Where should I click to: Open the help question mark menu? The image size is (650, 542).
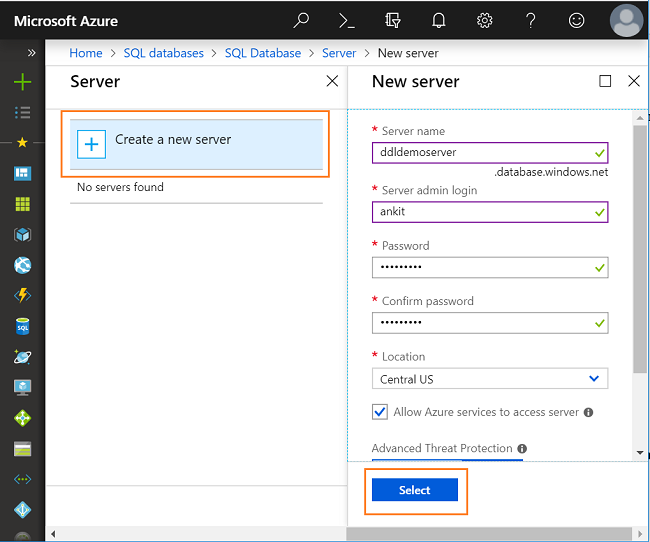531,20
